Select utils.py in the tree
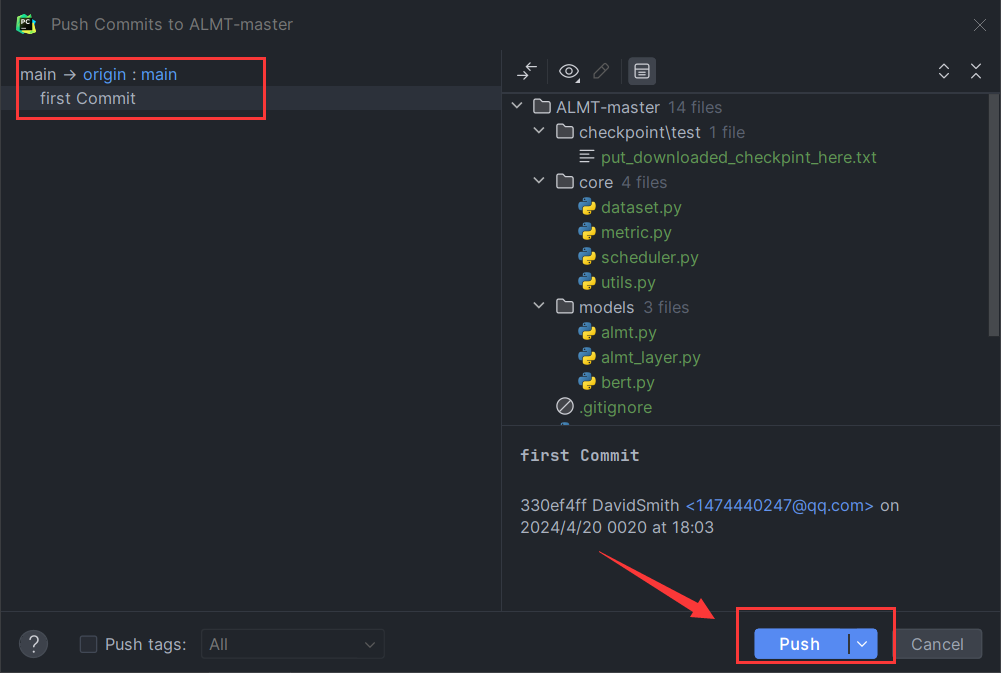Viewport: 1001px width, 673px height. (x=628, y=282)
